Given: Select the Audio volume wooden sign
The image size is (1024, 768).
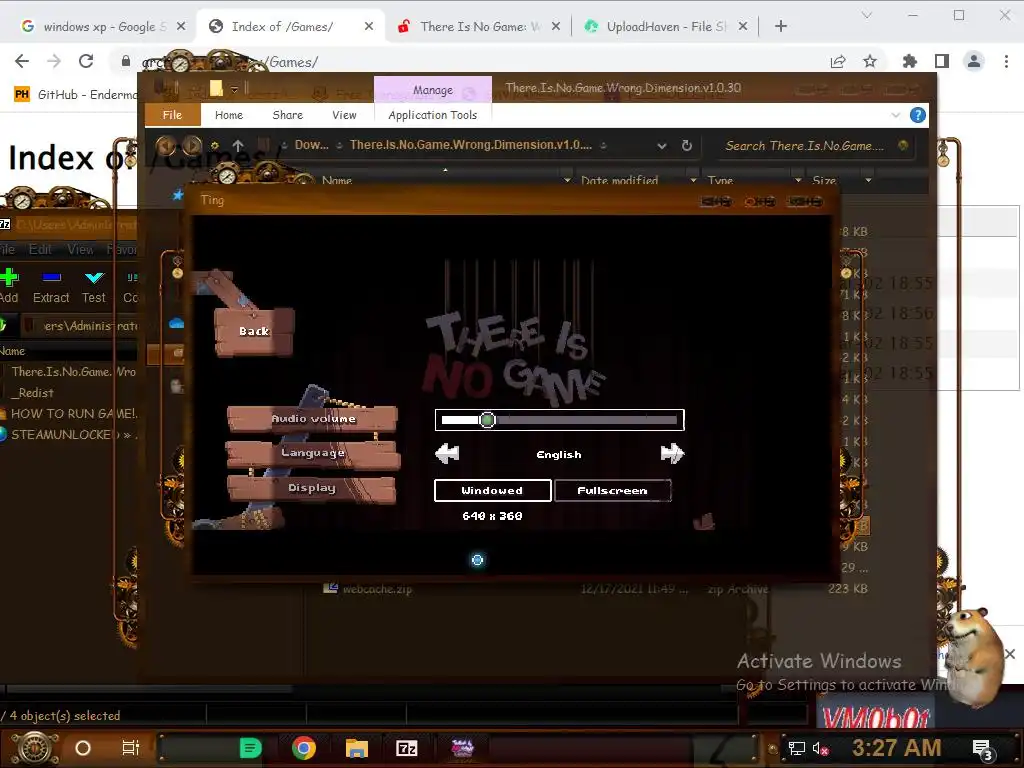Looking at the screenshot, I should click(x=313, y=419).
